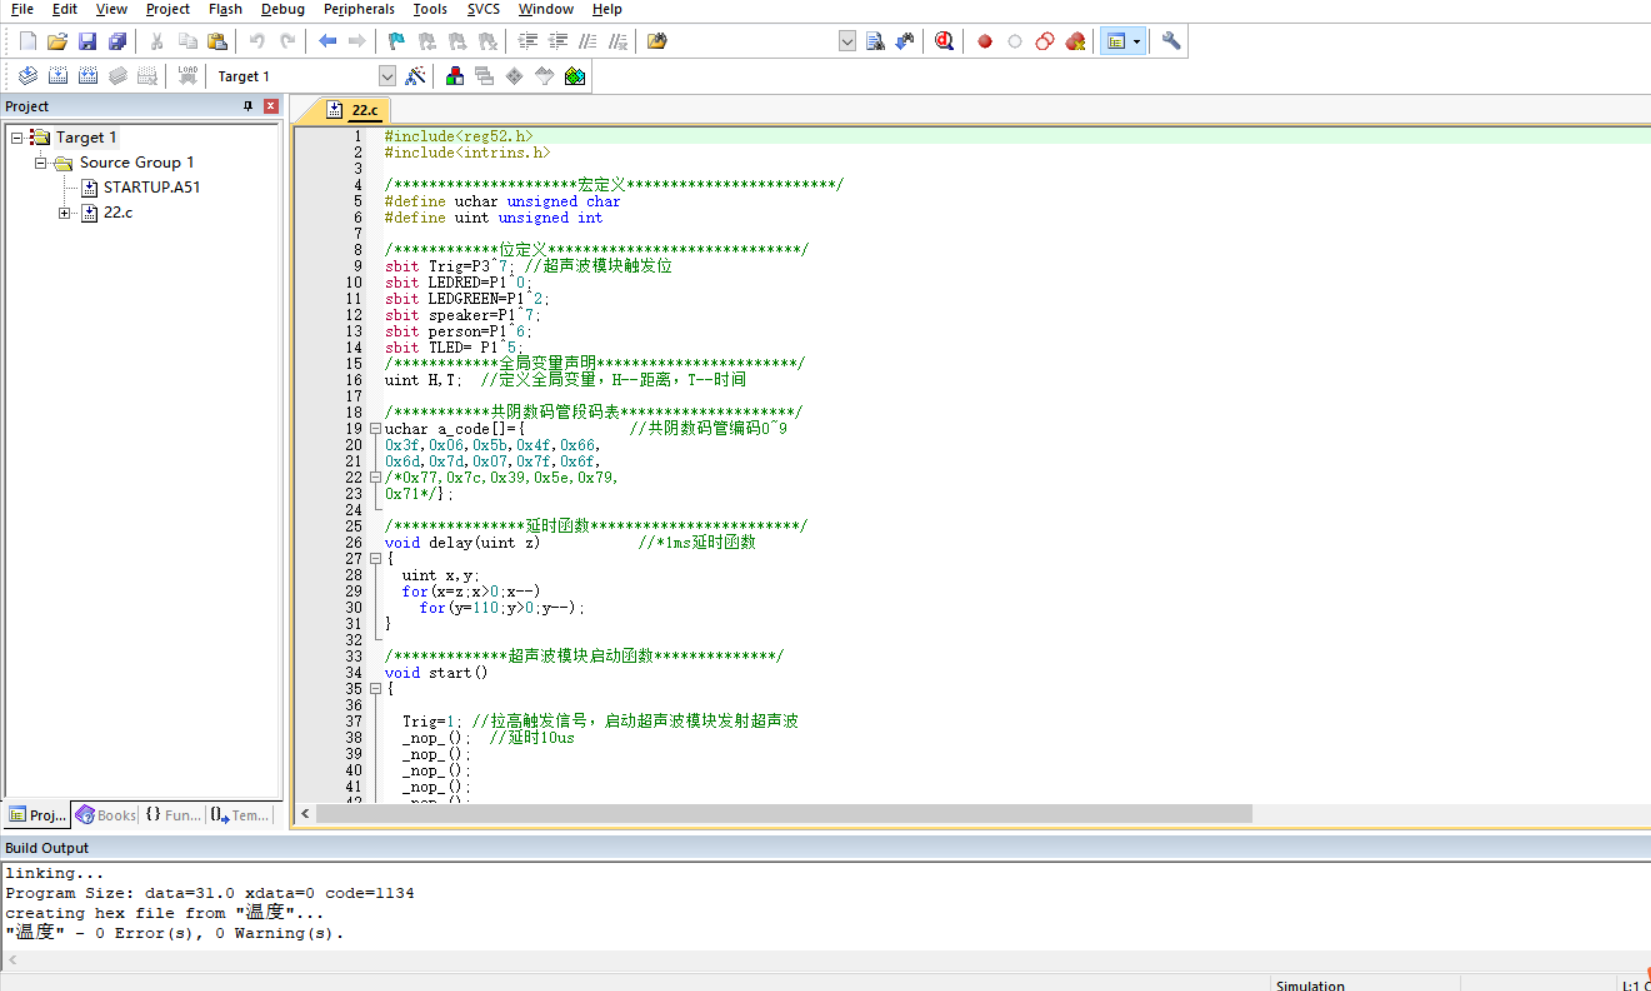1651x991 pixels.
Task: Start the debug session using magnifier icon
Action: (944, 41)
